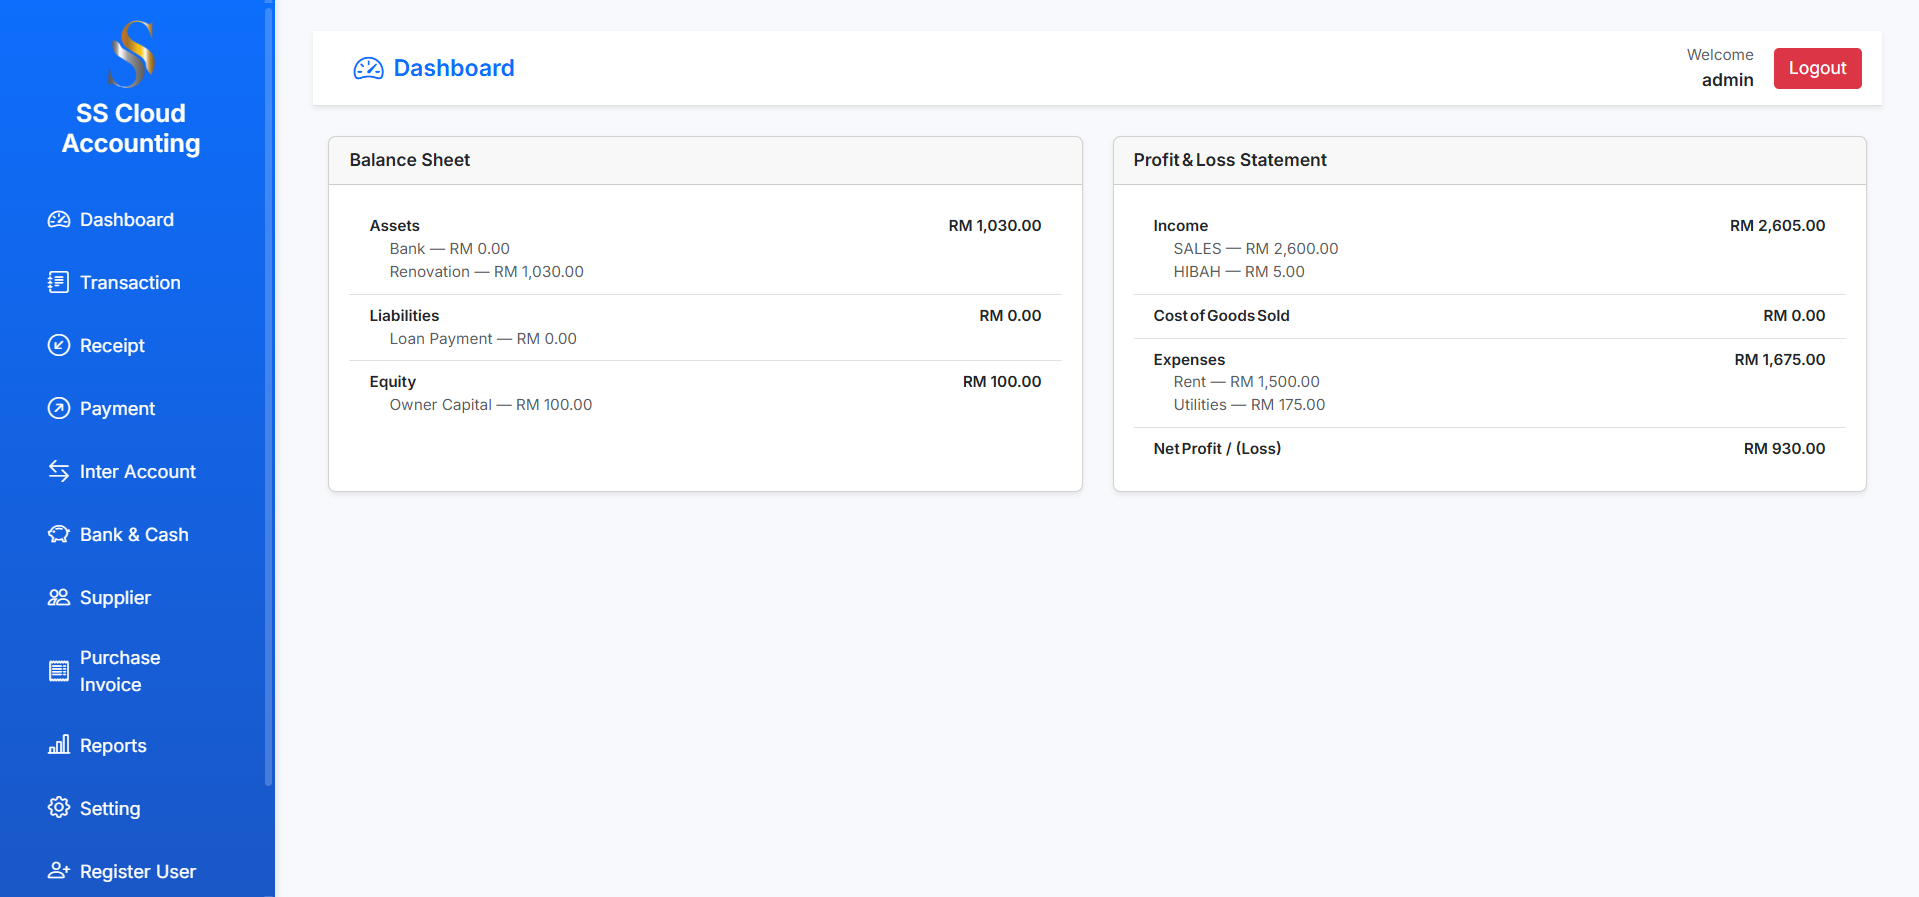Click the Reports bar chart icon
Image resolution: width=1919 pixels, height=897 pixels.
tap(59, 746)
